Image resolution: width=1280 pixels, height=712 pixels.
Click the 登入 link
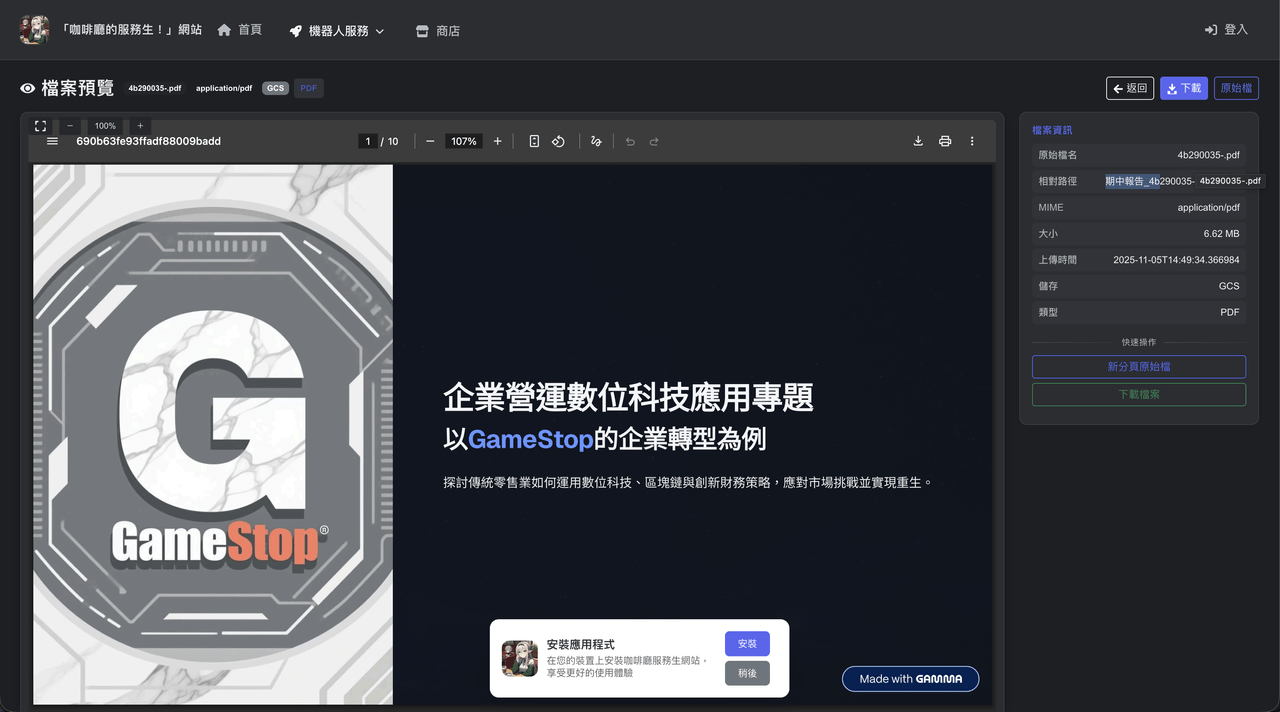[1227, 30]
